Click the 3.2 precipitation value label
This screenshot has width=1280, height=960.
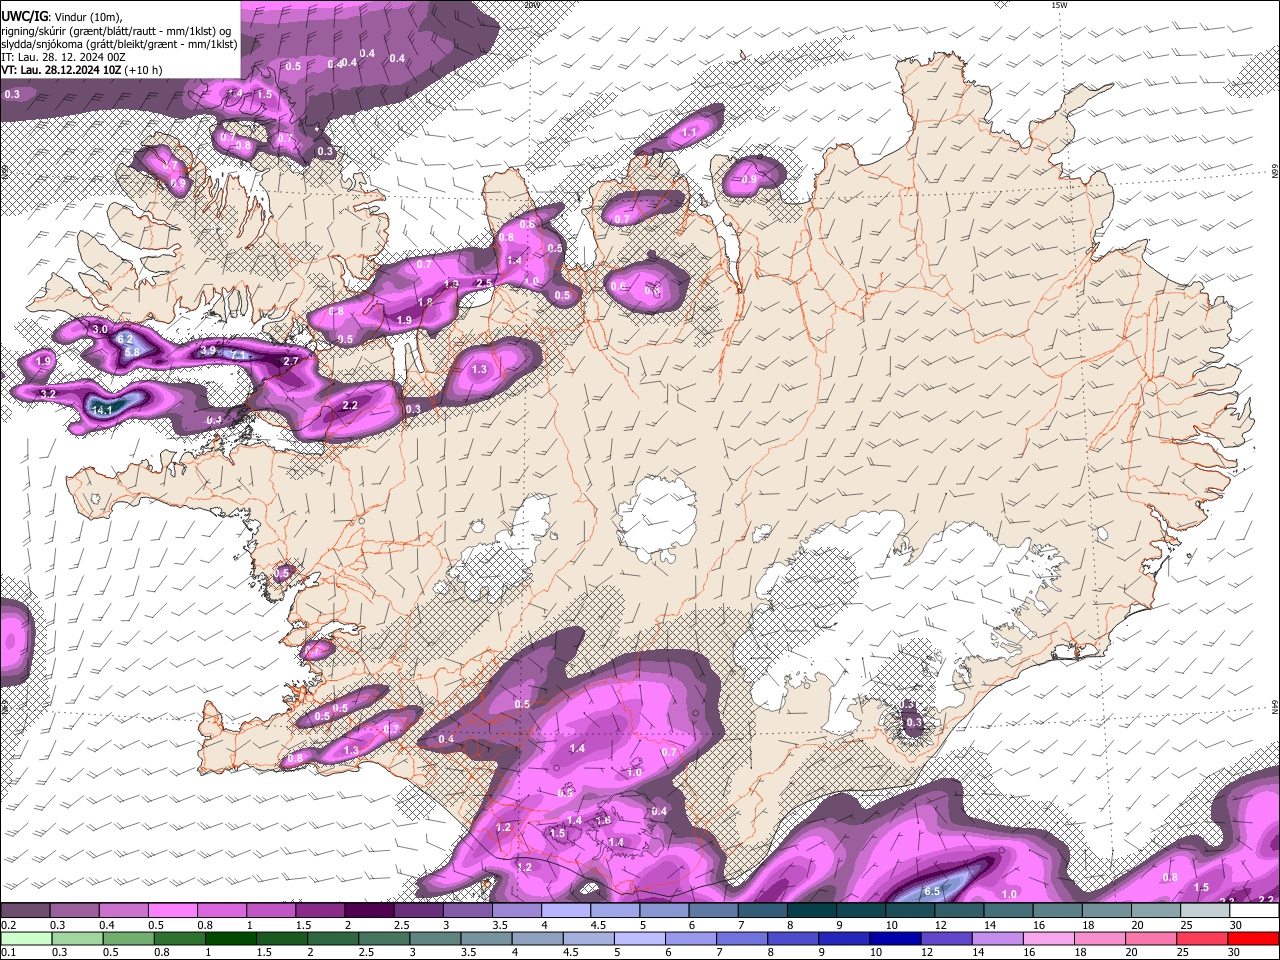(47, 395)
